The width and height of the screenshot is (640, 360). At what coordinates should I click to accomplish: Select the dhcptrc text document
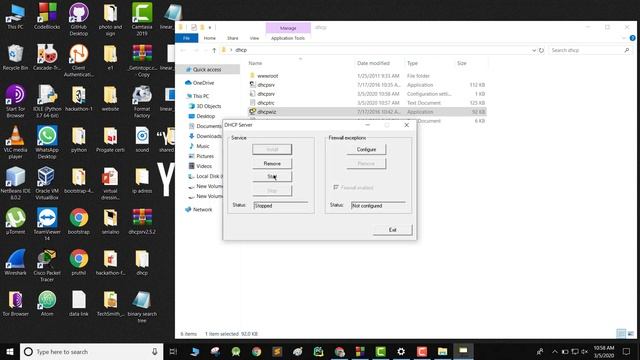click(266, 103)
